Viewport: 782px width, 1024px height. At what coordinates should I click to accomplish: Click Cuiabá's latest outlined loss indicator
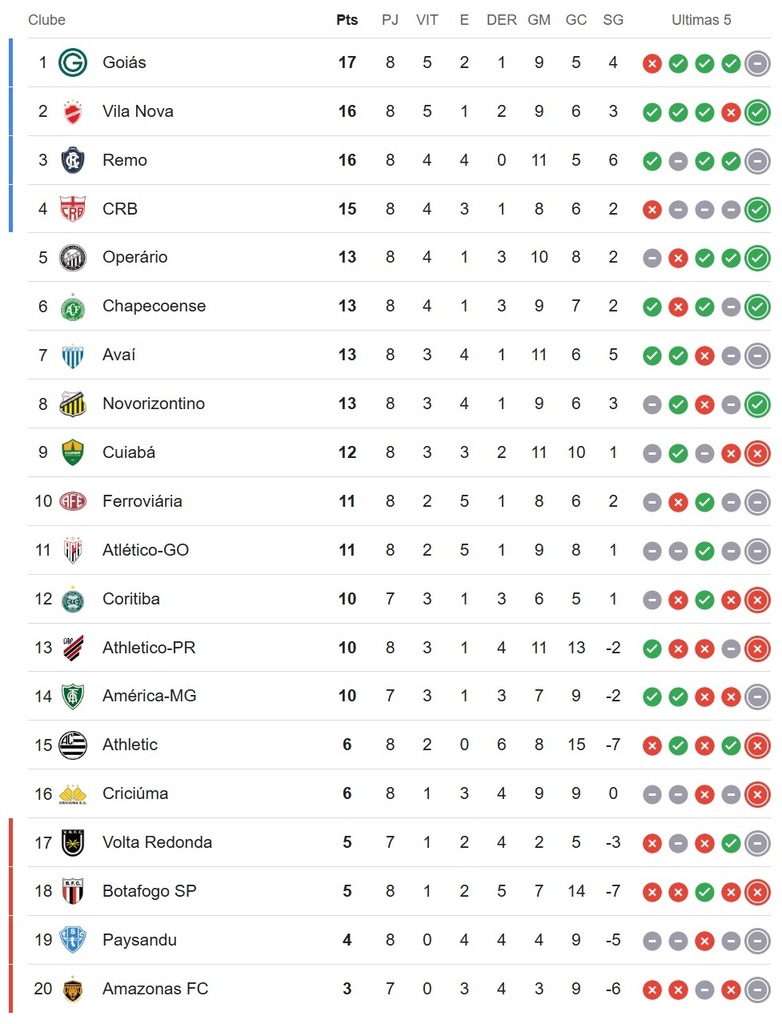pos(757,454)
